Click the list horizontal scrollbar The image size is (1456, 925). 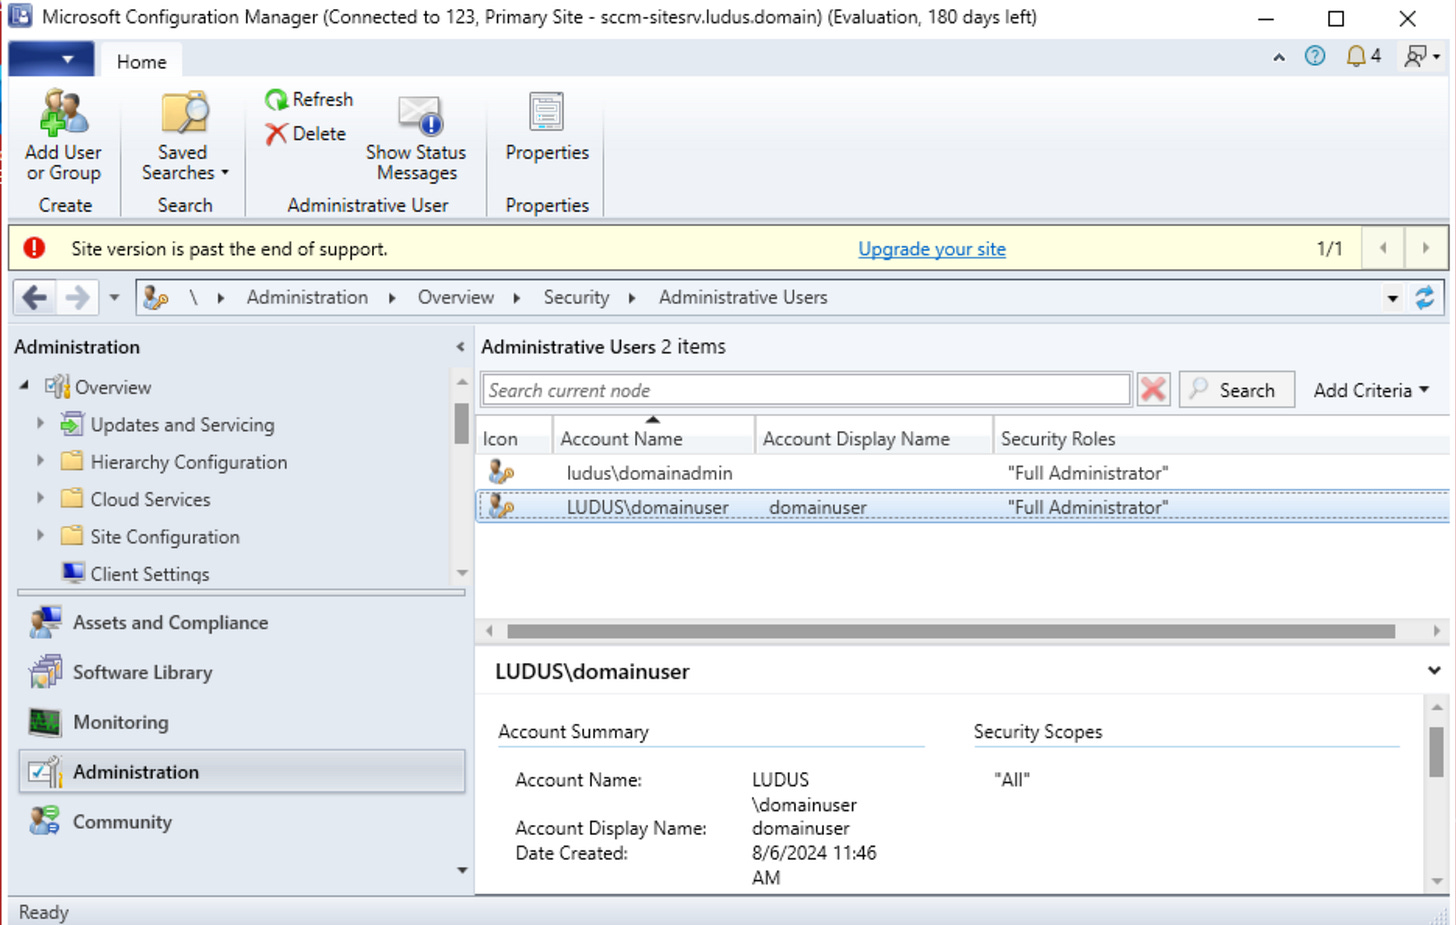(950, 631)
